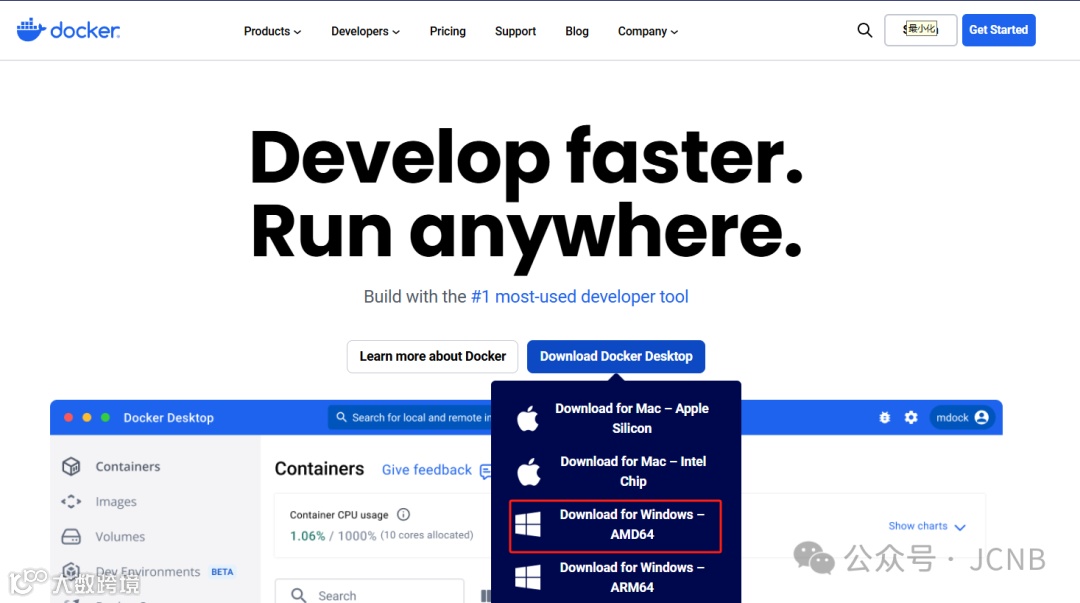The image size is (1080, 603).
Task: Click the Apple icon for Intel Chip download
Action: tap(528, 471)
